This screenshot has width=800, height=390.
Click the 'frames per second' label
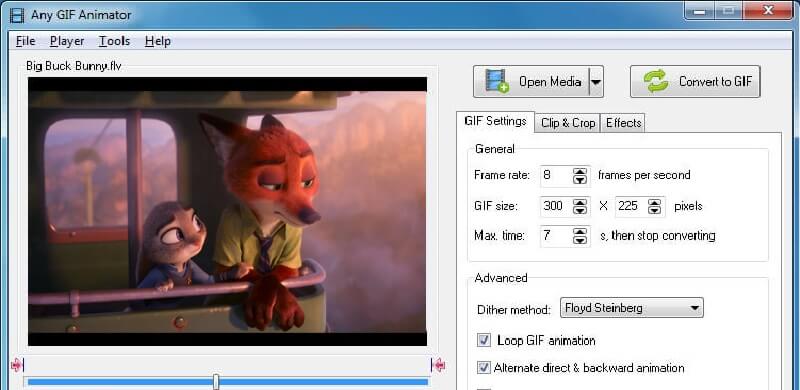tap(644, 175)
